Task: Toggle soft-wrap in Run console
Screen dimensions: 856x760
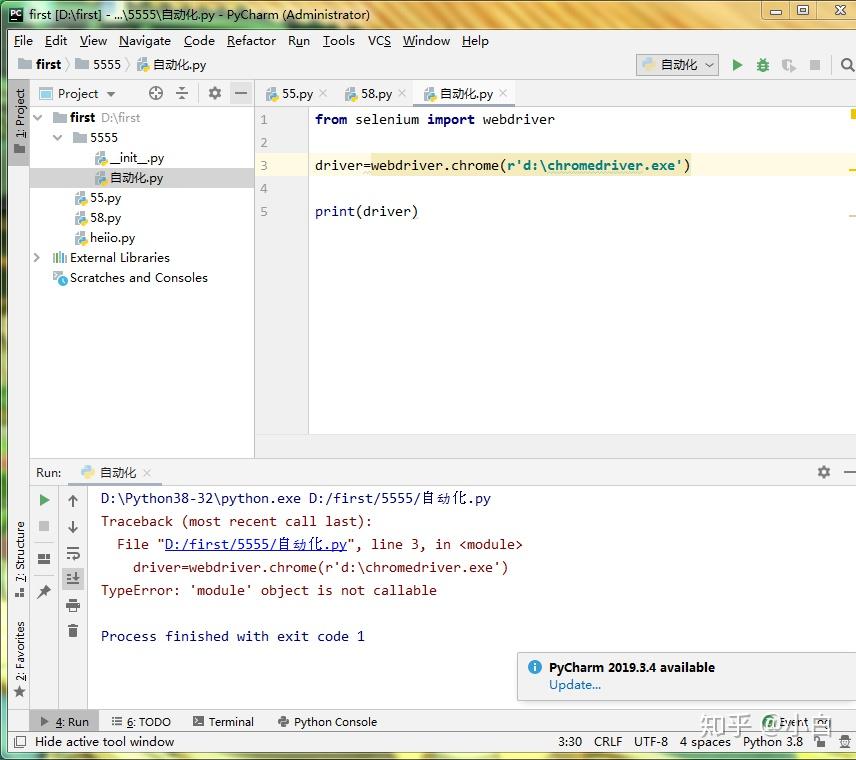Action: pos(73,553)
